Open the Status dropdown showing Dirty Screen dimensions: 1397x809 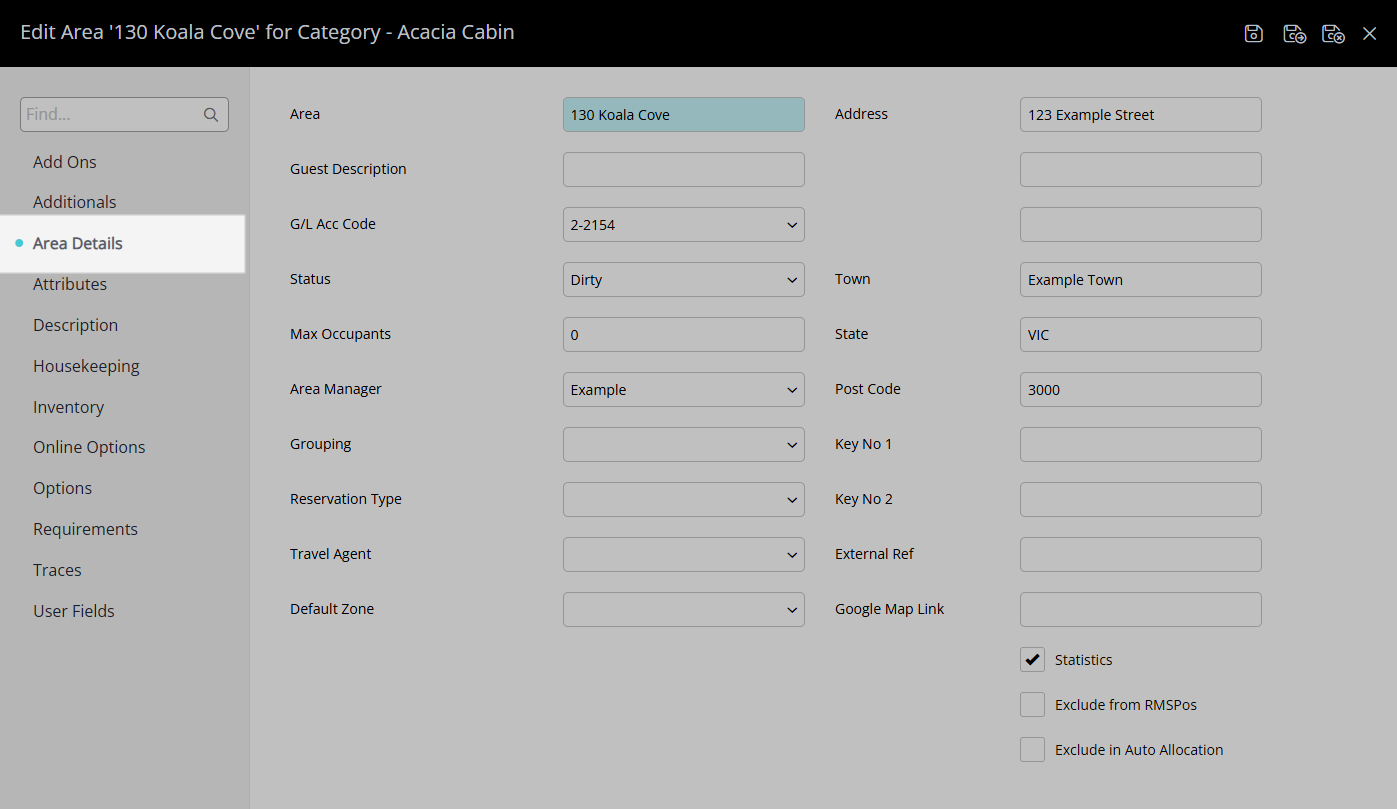[x=684, y=280]
